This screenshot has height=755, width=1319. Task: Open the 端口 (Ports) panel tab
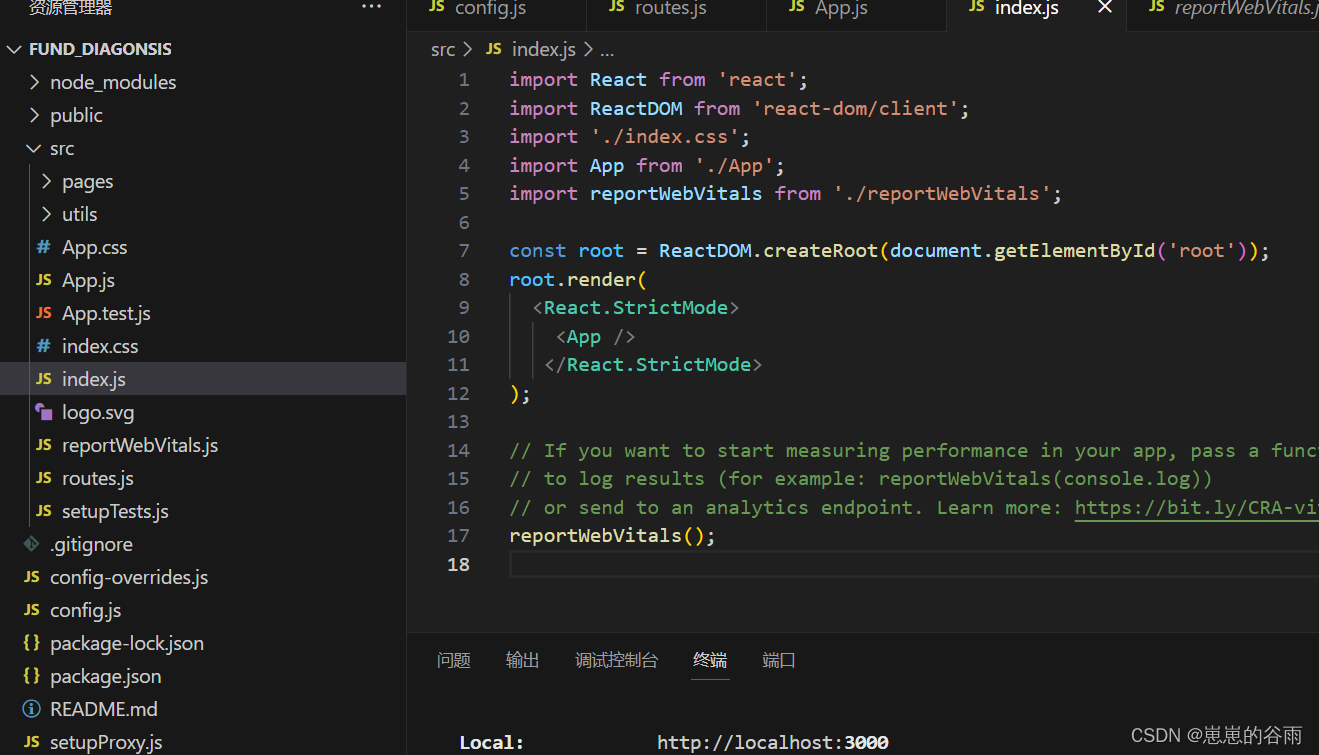[x=779, y=660]
